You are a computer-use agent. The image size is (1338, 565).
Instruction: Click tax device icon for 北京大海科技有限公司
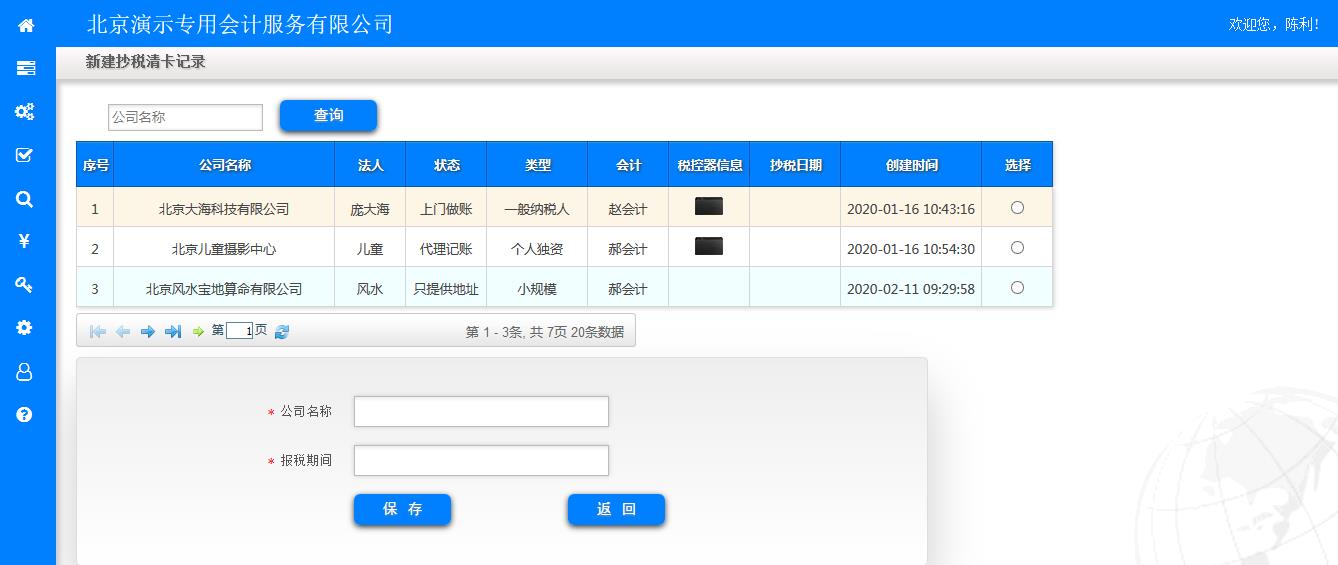click(709, 207)
